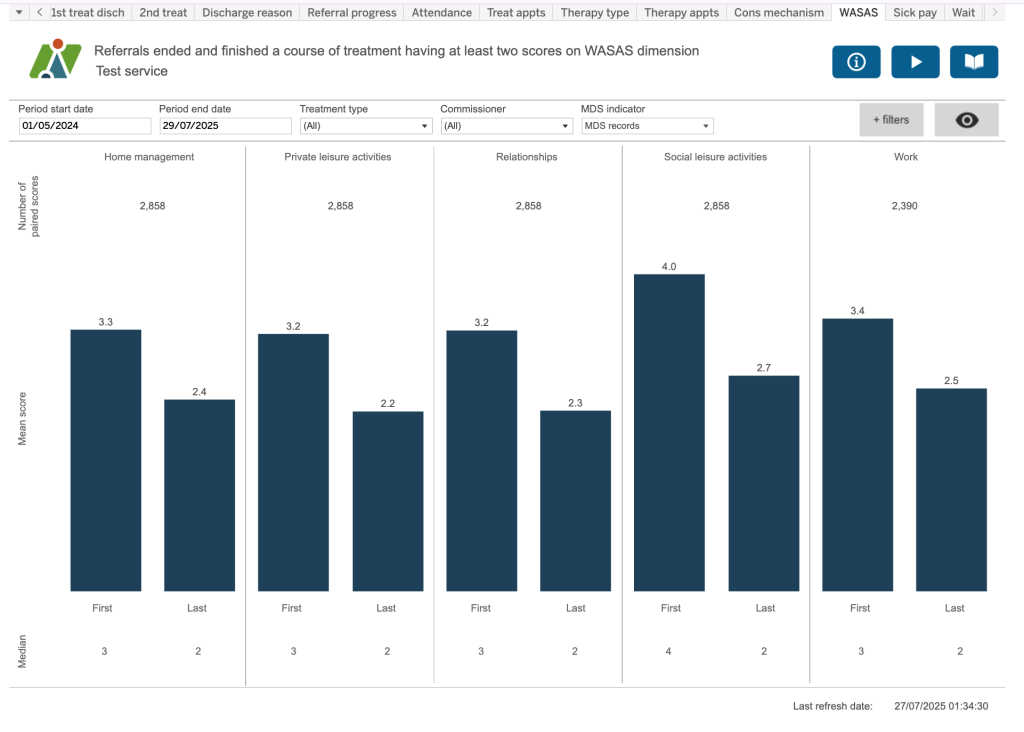Expand the Treatment type dropdown
This screenshot has height=732, width=1024.
(x=366, y=126)
